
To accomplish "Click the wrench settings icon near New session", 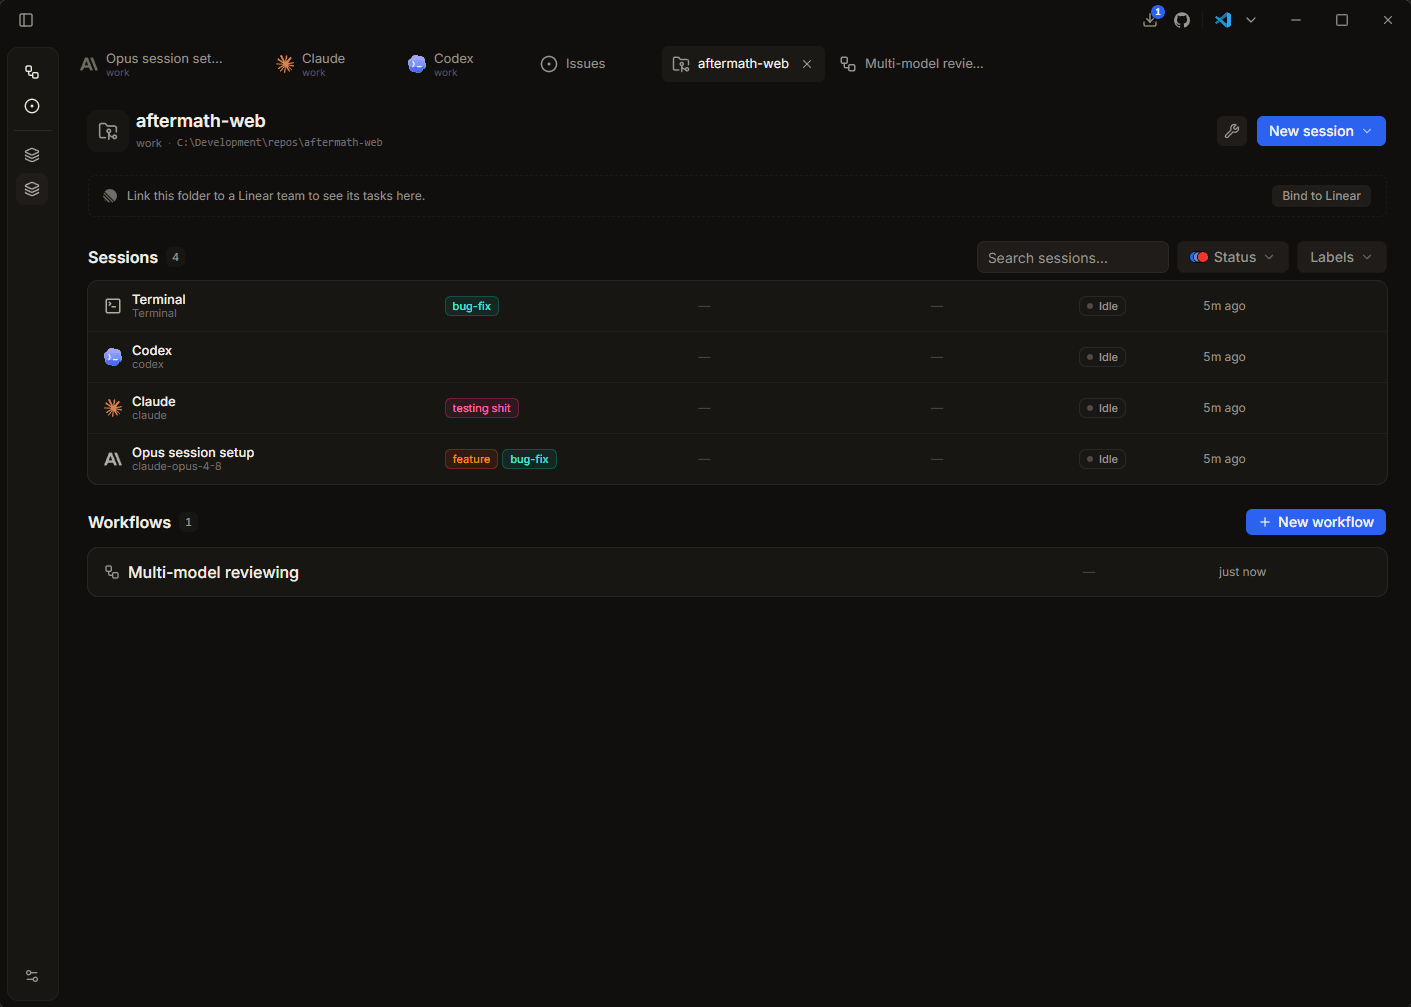I will [x=1232, y=131].
